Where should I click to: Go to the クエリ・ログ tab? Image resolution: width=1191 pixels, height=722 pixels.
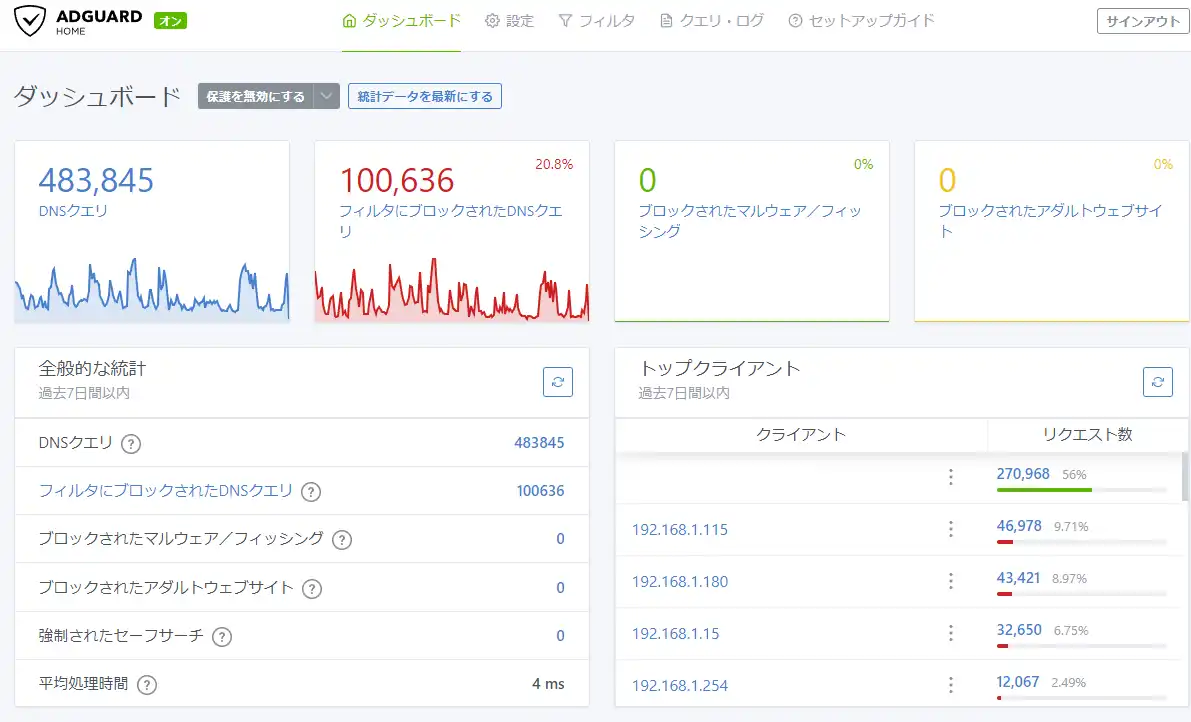pyautogui.click(x=712, y=20)
